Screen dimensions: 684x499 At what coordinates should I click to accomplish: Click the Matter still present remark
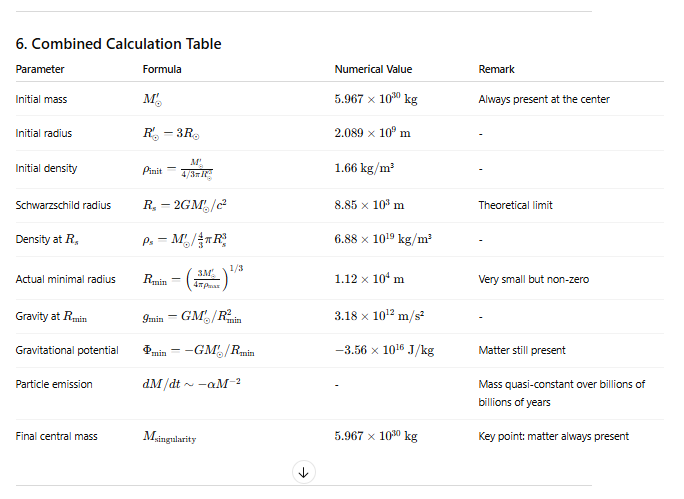pyautogui.click(x=522, y=350)
